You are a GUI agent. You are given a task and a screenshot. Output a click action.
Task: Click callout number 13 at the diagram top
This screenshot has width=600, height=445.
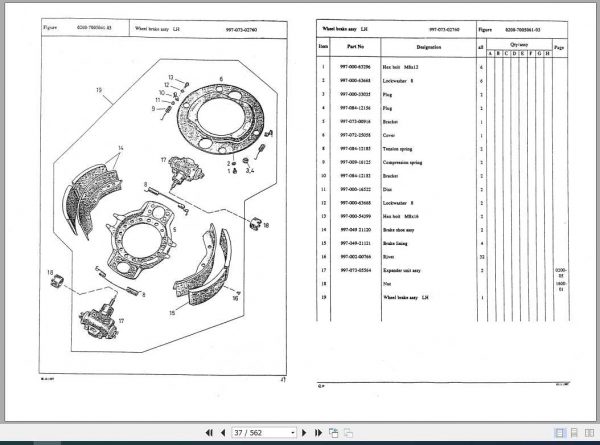point(171,77)
